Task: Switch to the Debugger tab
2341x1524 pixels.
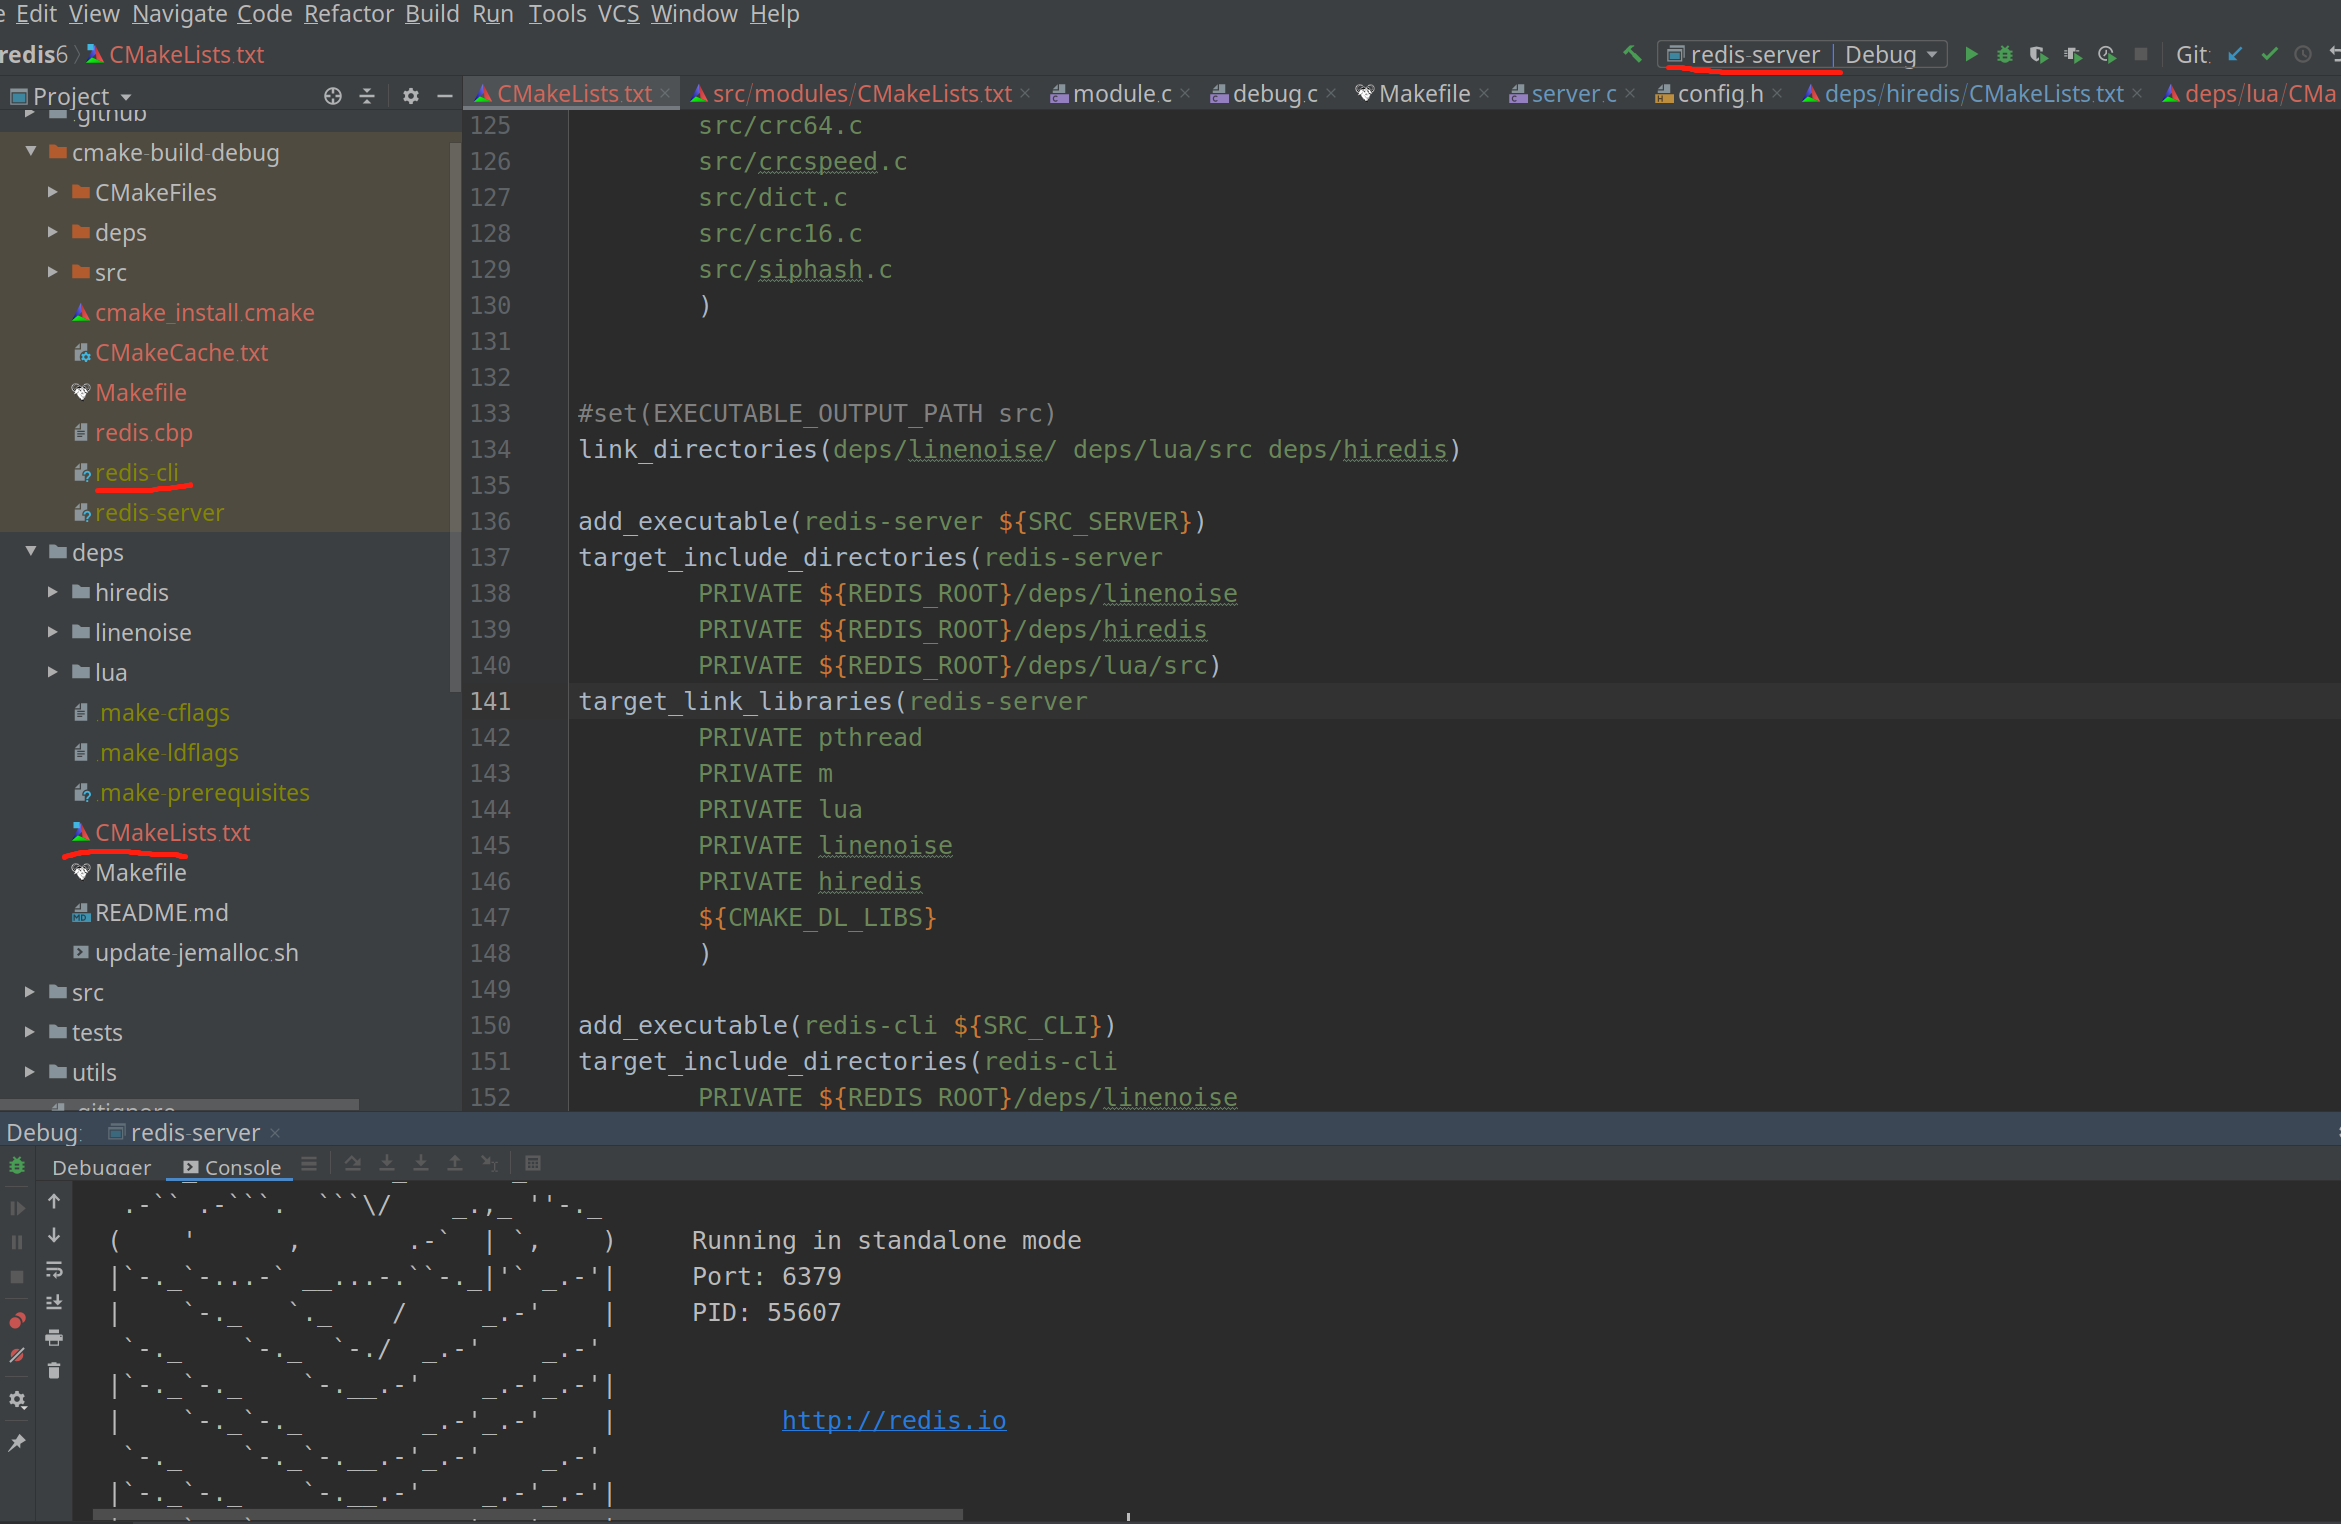Action: coord(101,1167)
